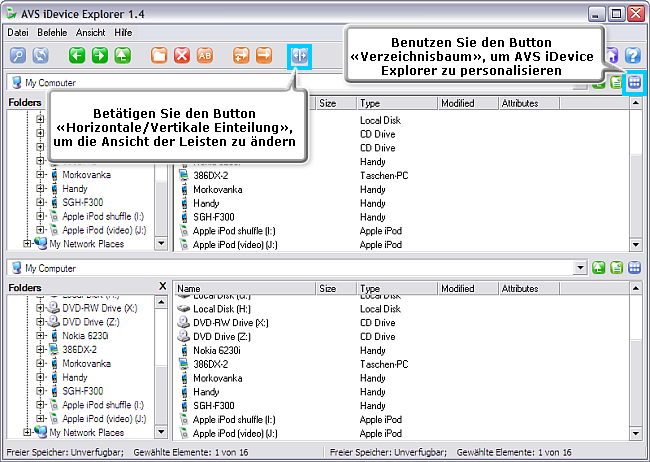Select Morkovanka in the upper file list
Image resolution: width=650 pixels, height=462 pixels.
pos(218,190)
